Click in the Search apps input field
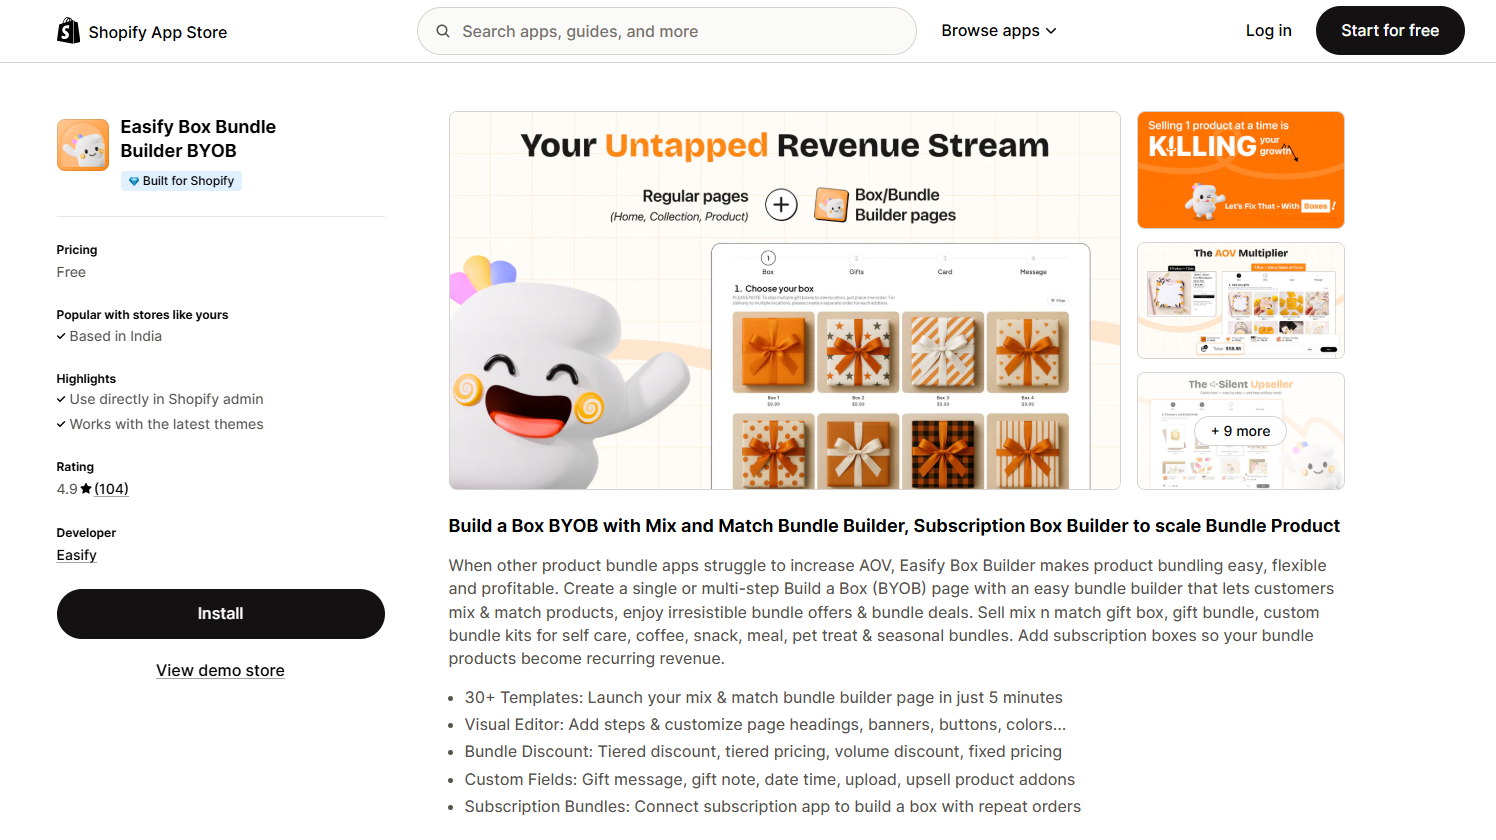The width and height of the screenshot is (1496, 840). [667, 31]
